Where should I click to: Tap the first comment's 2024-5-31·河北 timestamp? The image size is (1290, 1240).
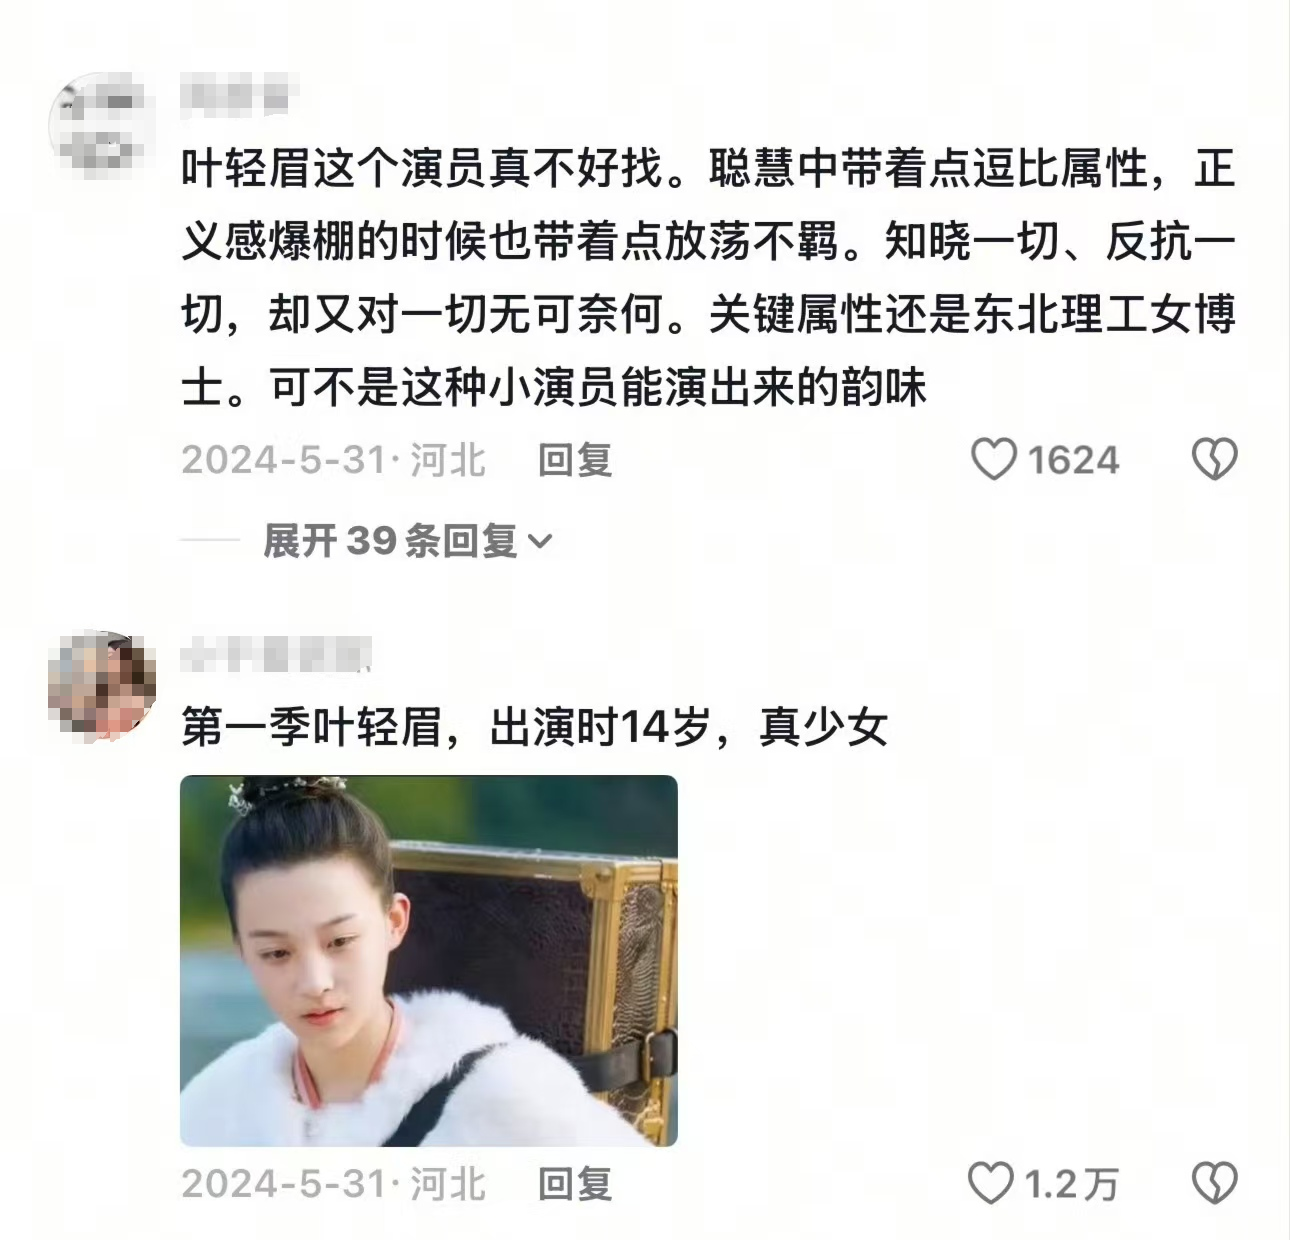[x=334, y=460]
